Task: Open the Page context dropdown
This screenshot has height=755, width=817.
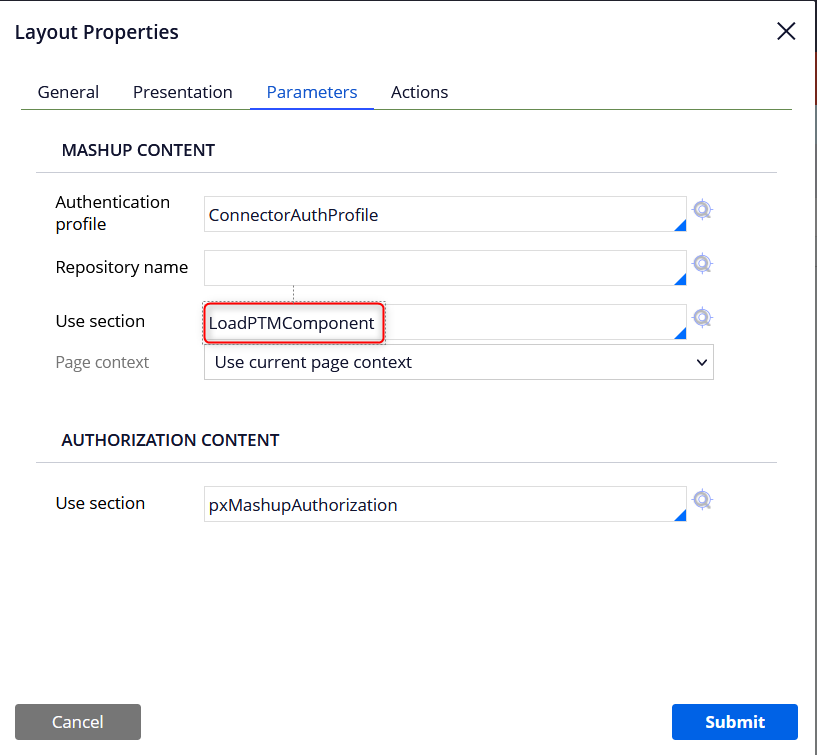Action: (x=459, y=362)
